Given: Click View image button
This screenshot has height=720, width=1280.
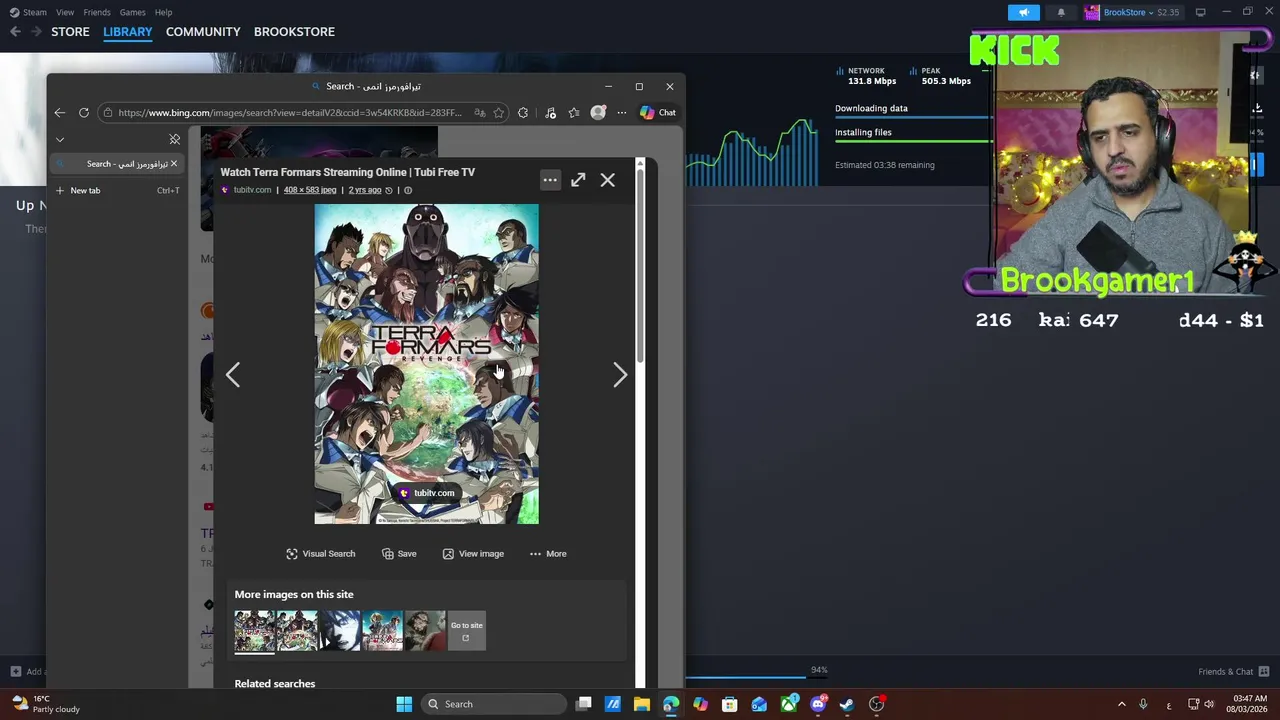Looking at the screenshot, I should [473, 554].
